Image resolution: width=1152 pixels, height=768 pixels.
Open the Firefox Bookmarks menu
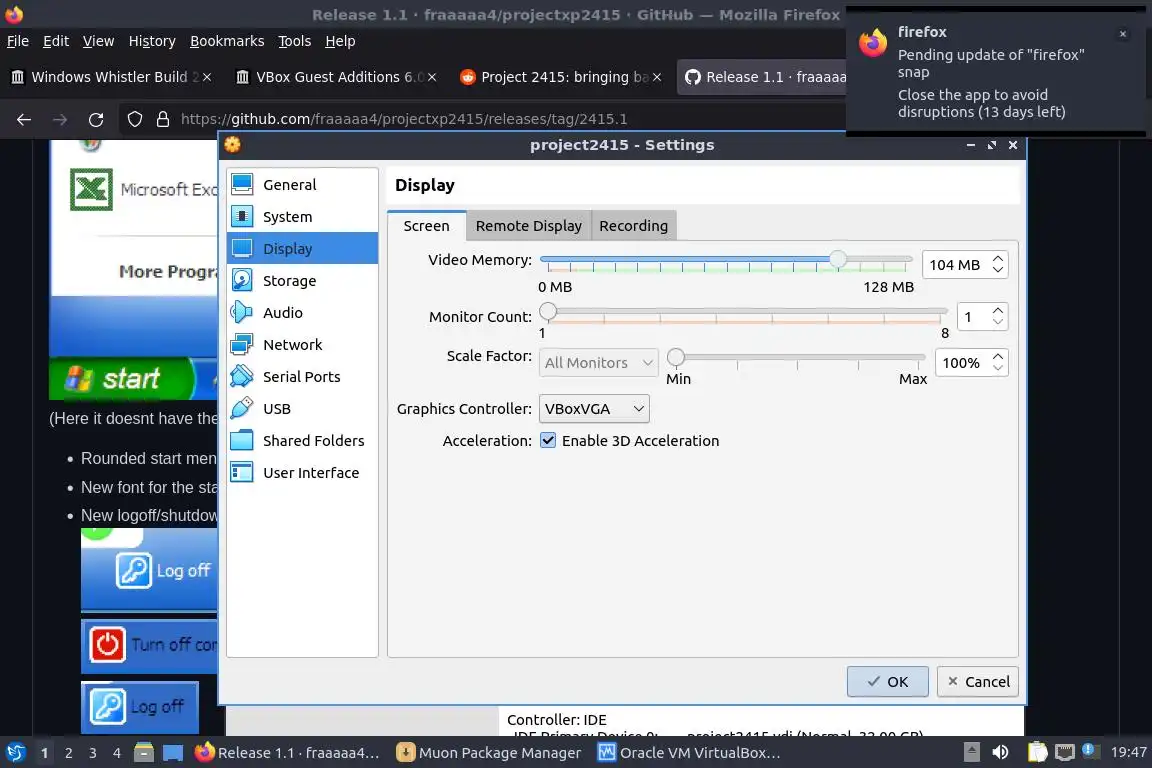point(227,41)
